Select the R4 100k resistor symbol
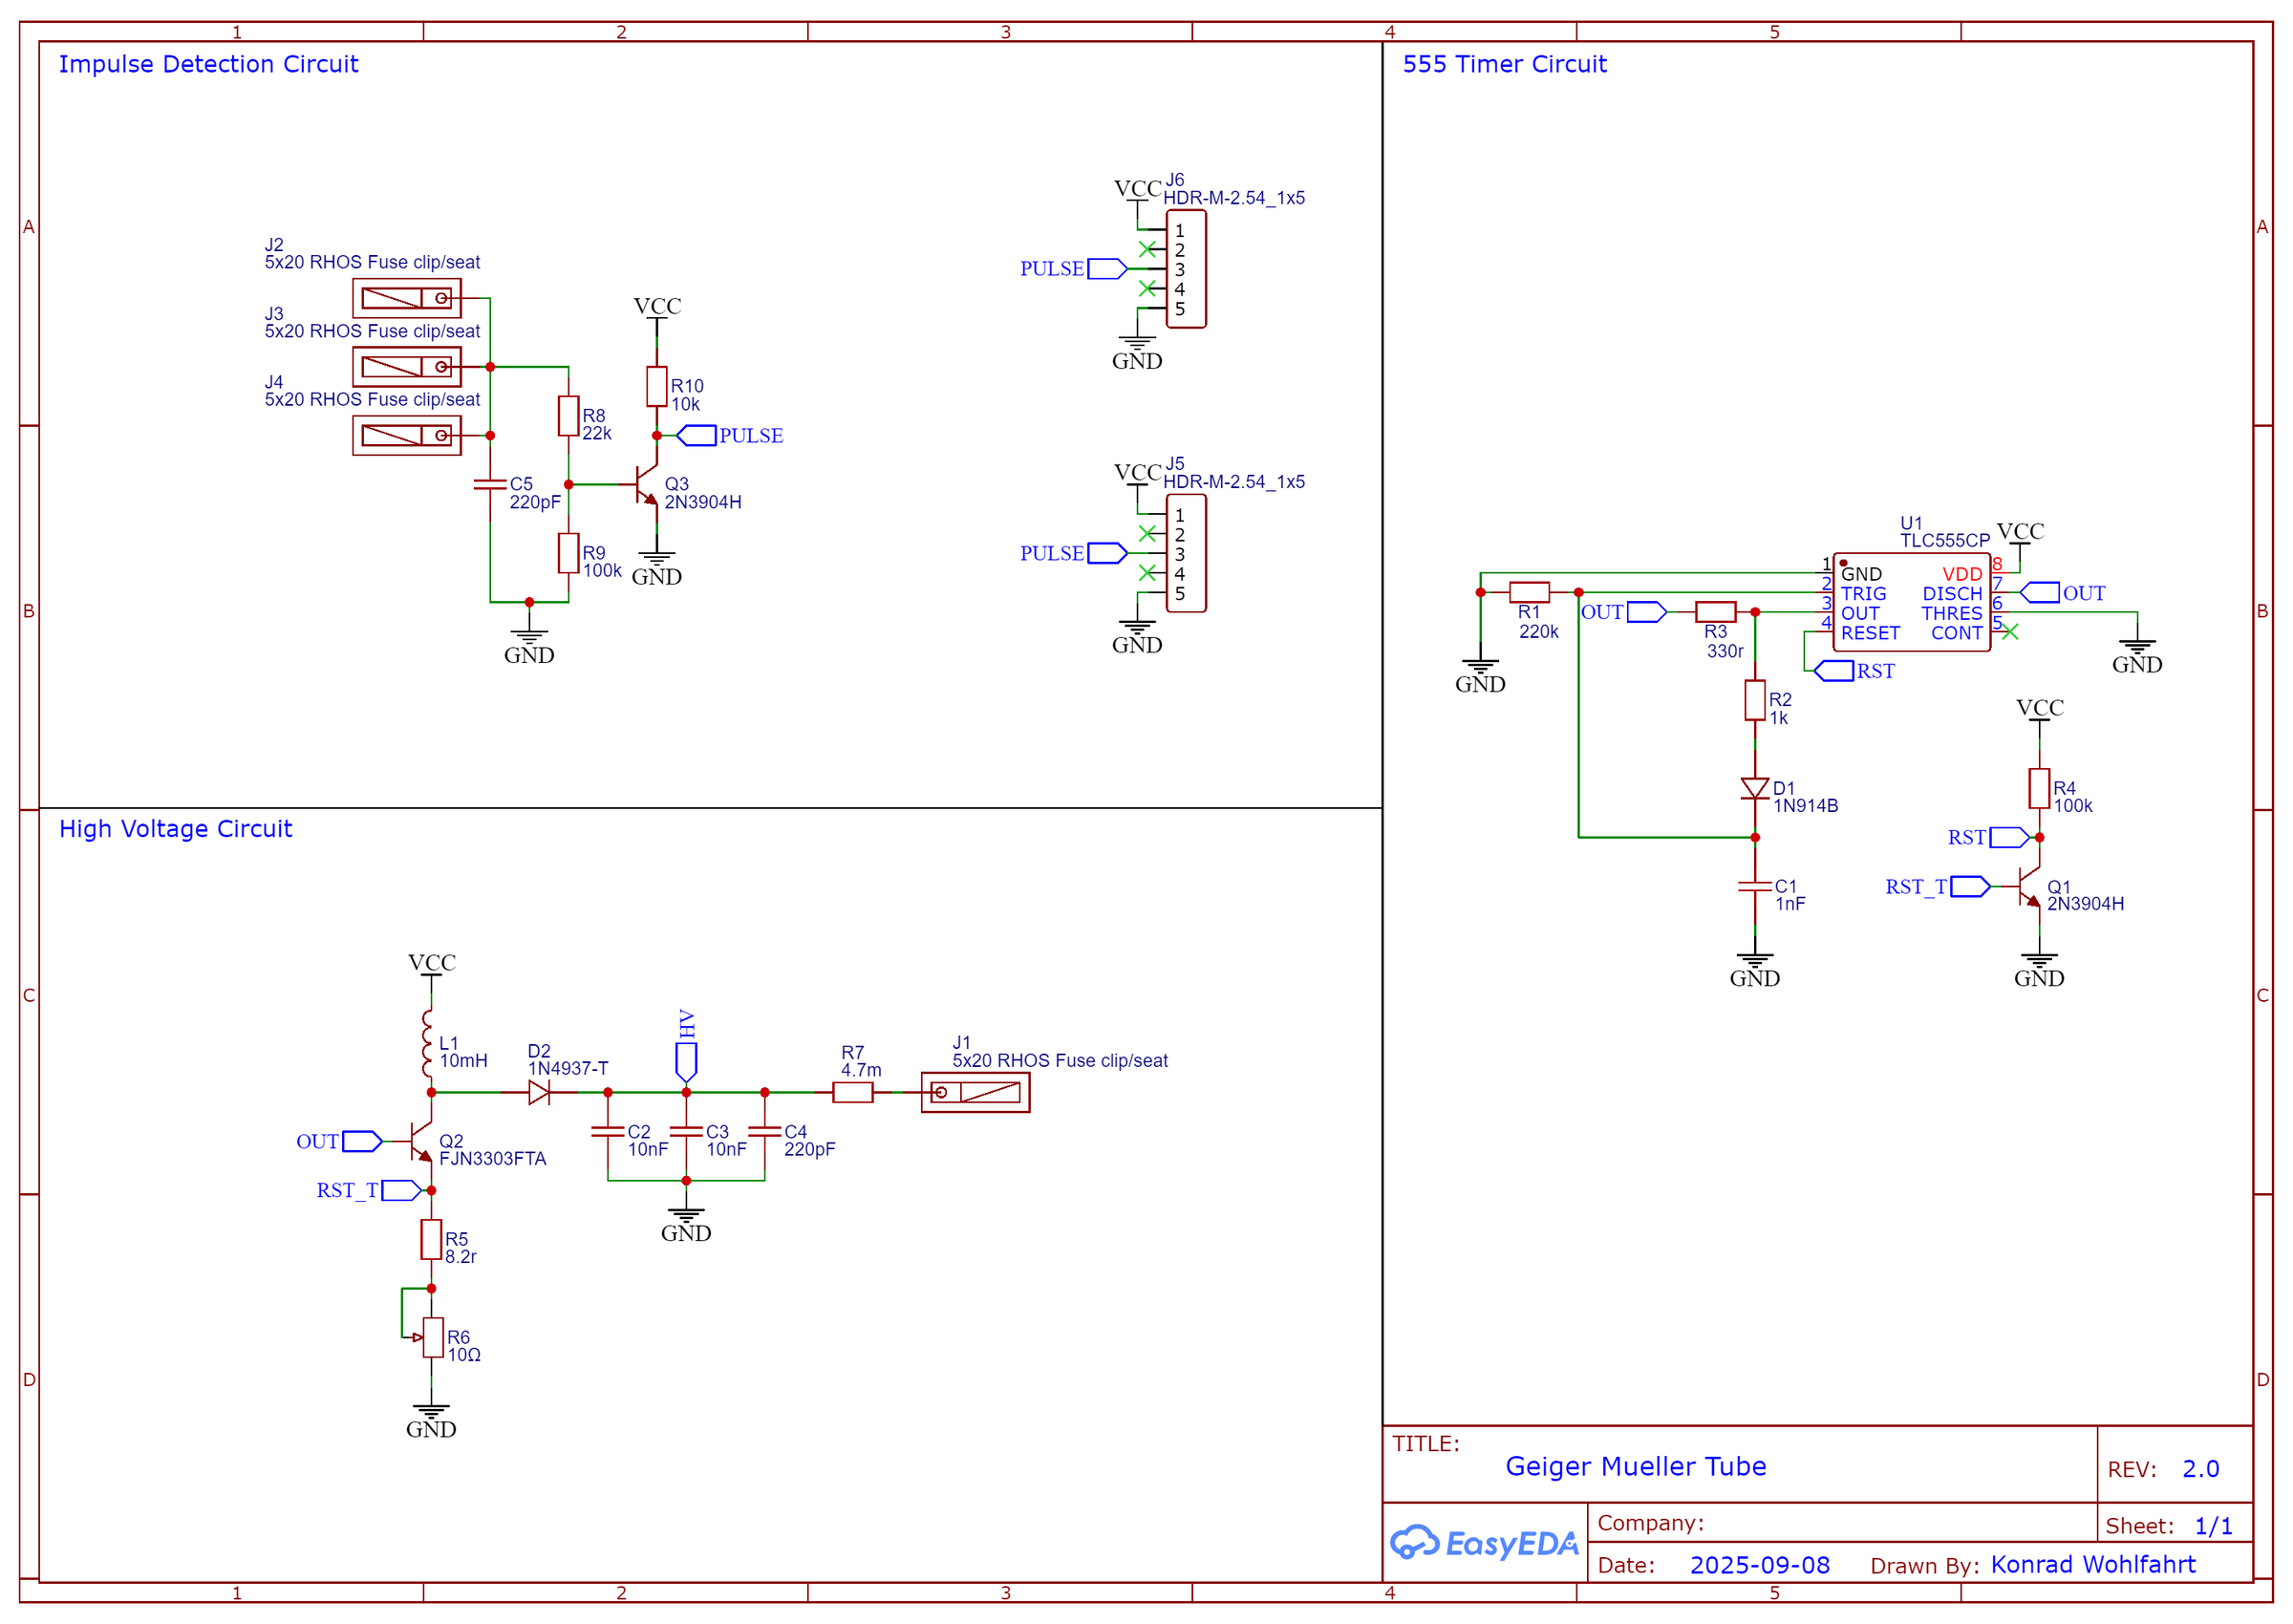Image resolution: width=2293 pixels, height=1624 pixels. 2039,789
